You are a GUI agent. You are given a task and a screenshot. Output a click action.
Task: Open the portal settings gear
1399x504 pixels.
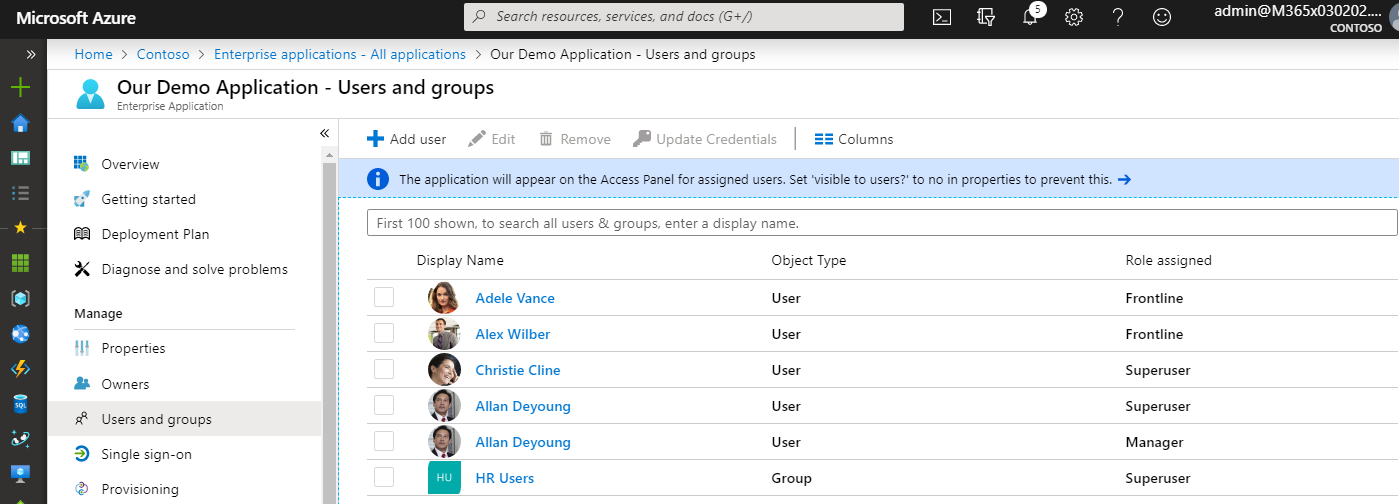1074,17
